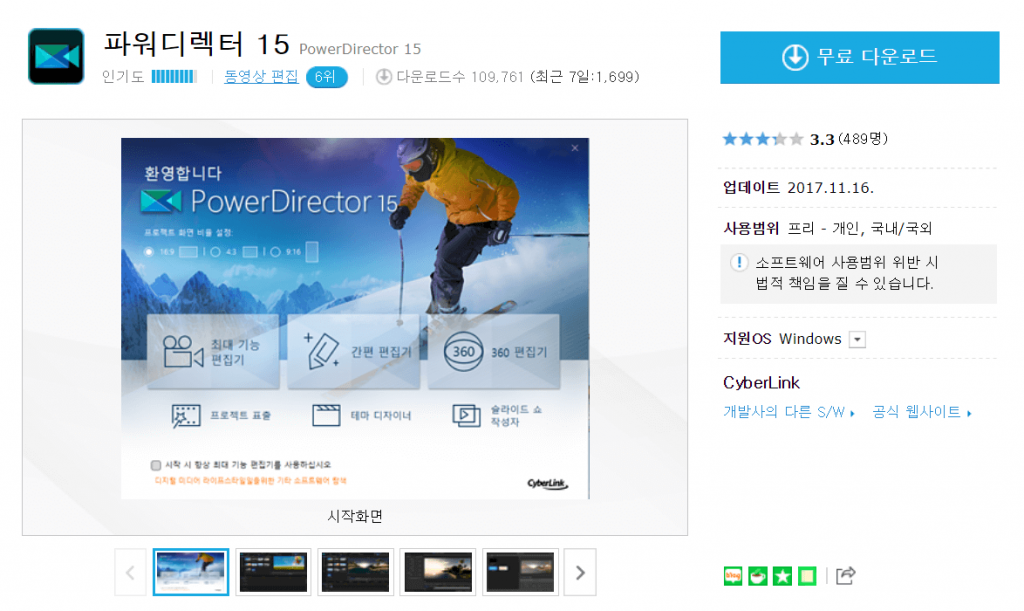This screenshot has width=1024, height=611.
Task: Show previous screenshots with left arrow
Action: coord(130,573)
